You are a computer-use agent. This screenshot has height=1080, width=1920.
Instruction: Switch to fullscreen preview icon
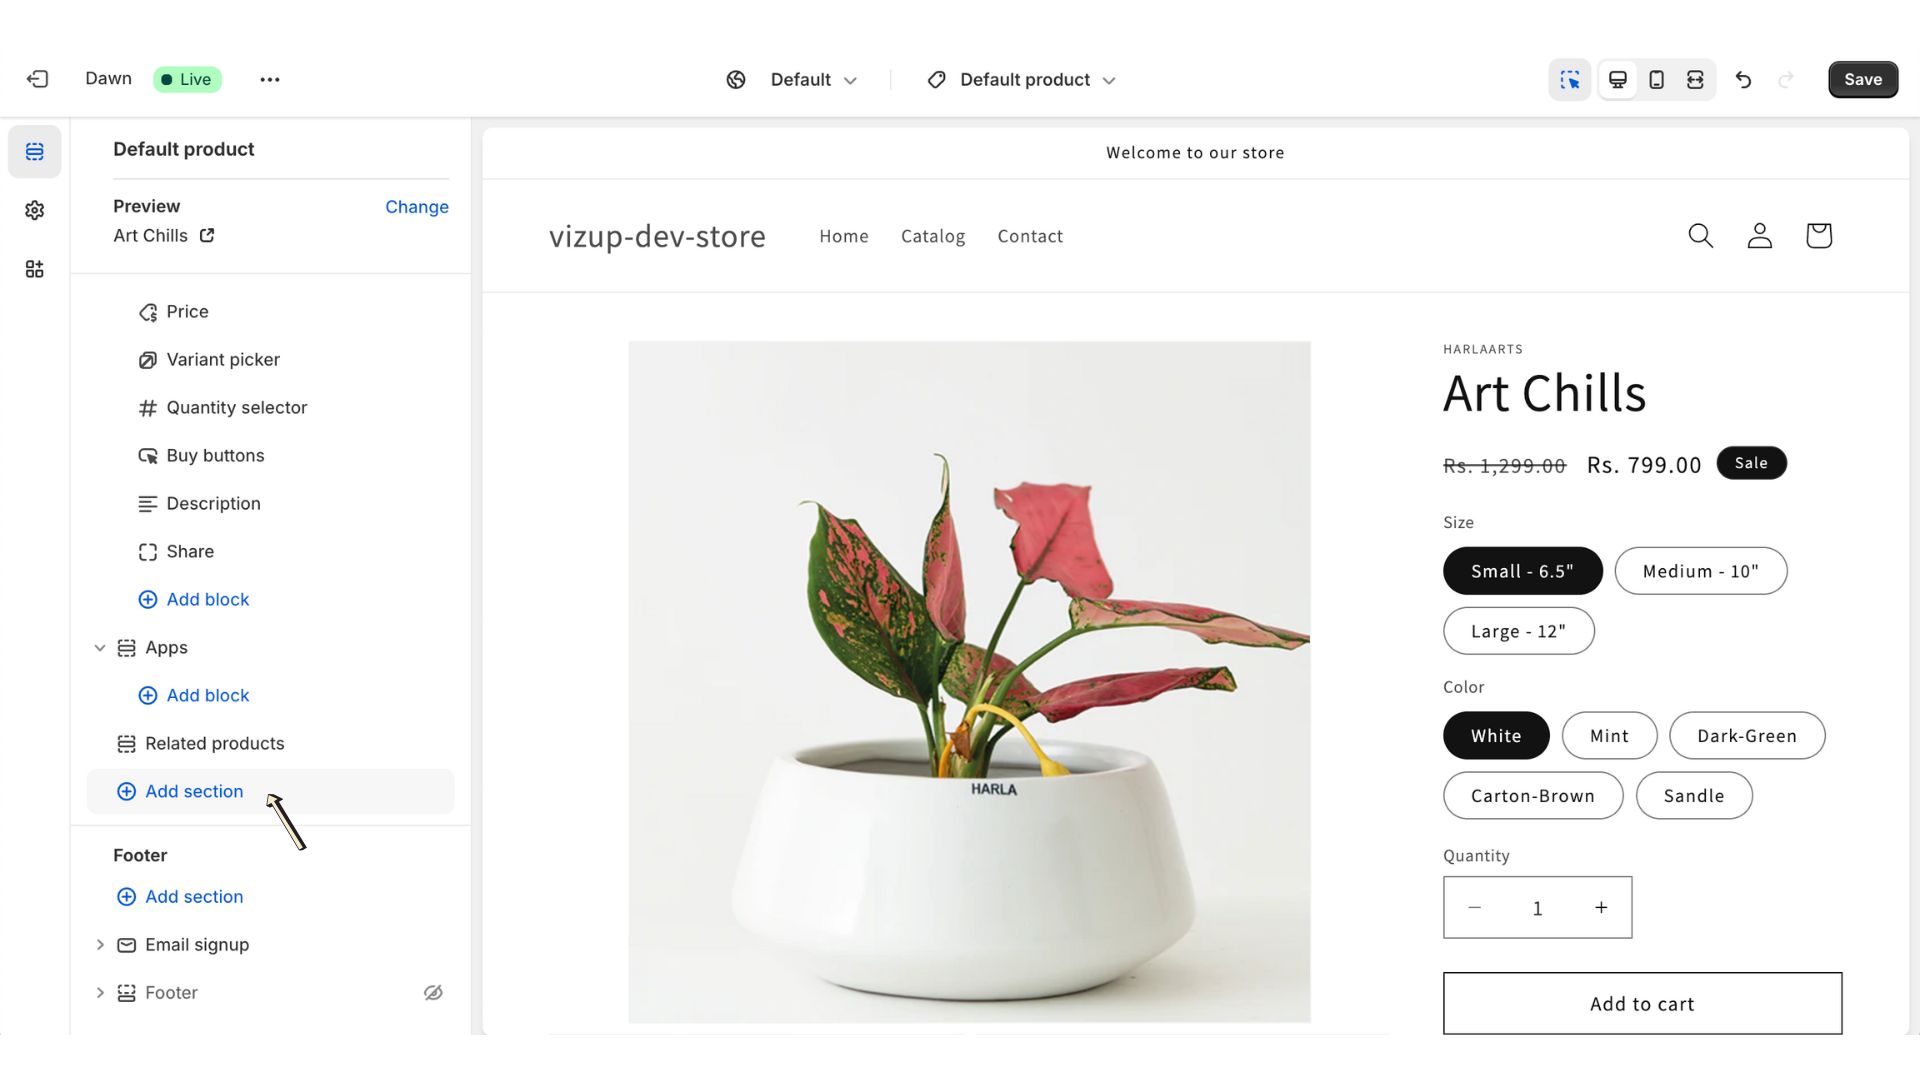coord(1695,79)
